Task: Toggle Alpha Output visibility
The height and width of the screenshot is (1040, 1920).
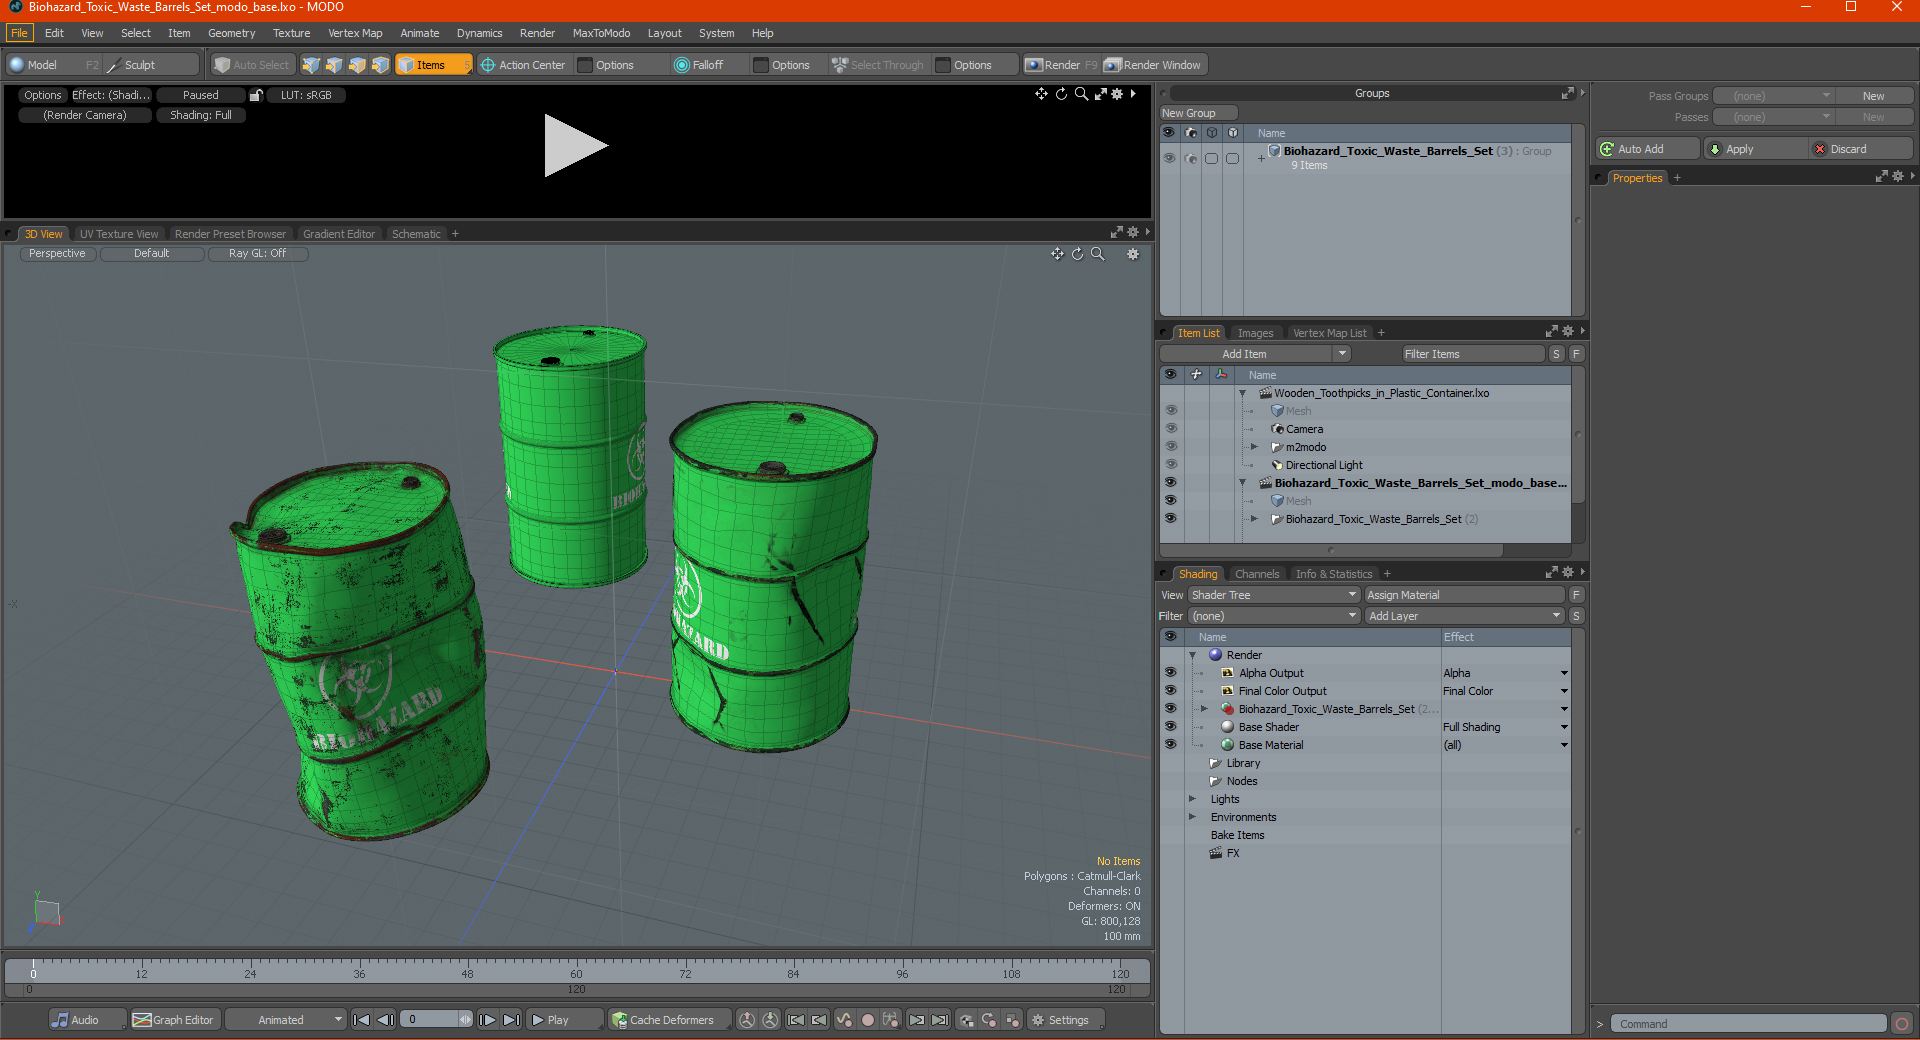Action: click(1170, 673)
